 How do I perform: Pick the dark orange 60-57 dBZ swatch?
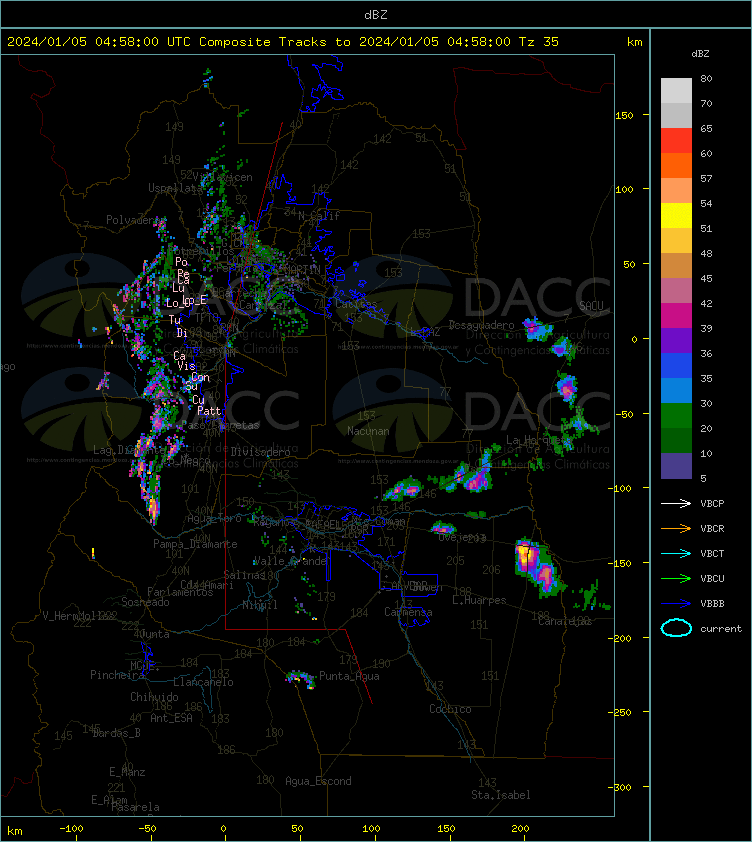click(x=676, y=165)
